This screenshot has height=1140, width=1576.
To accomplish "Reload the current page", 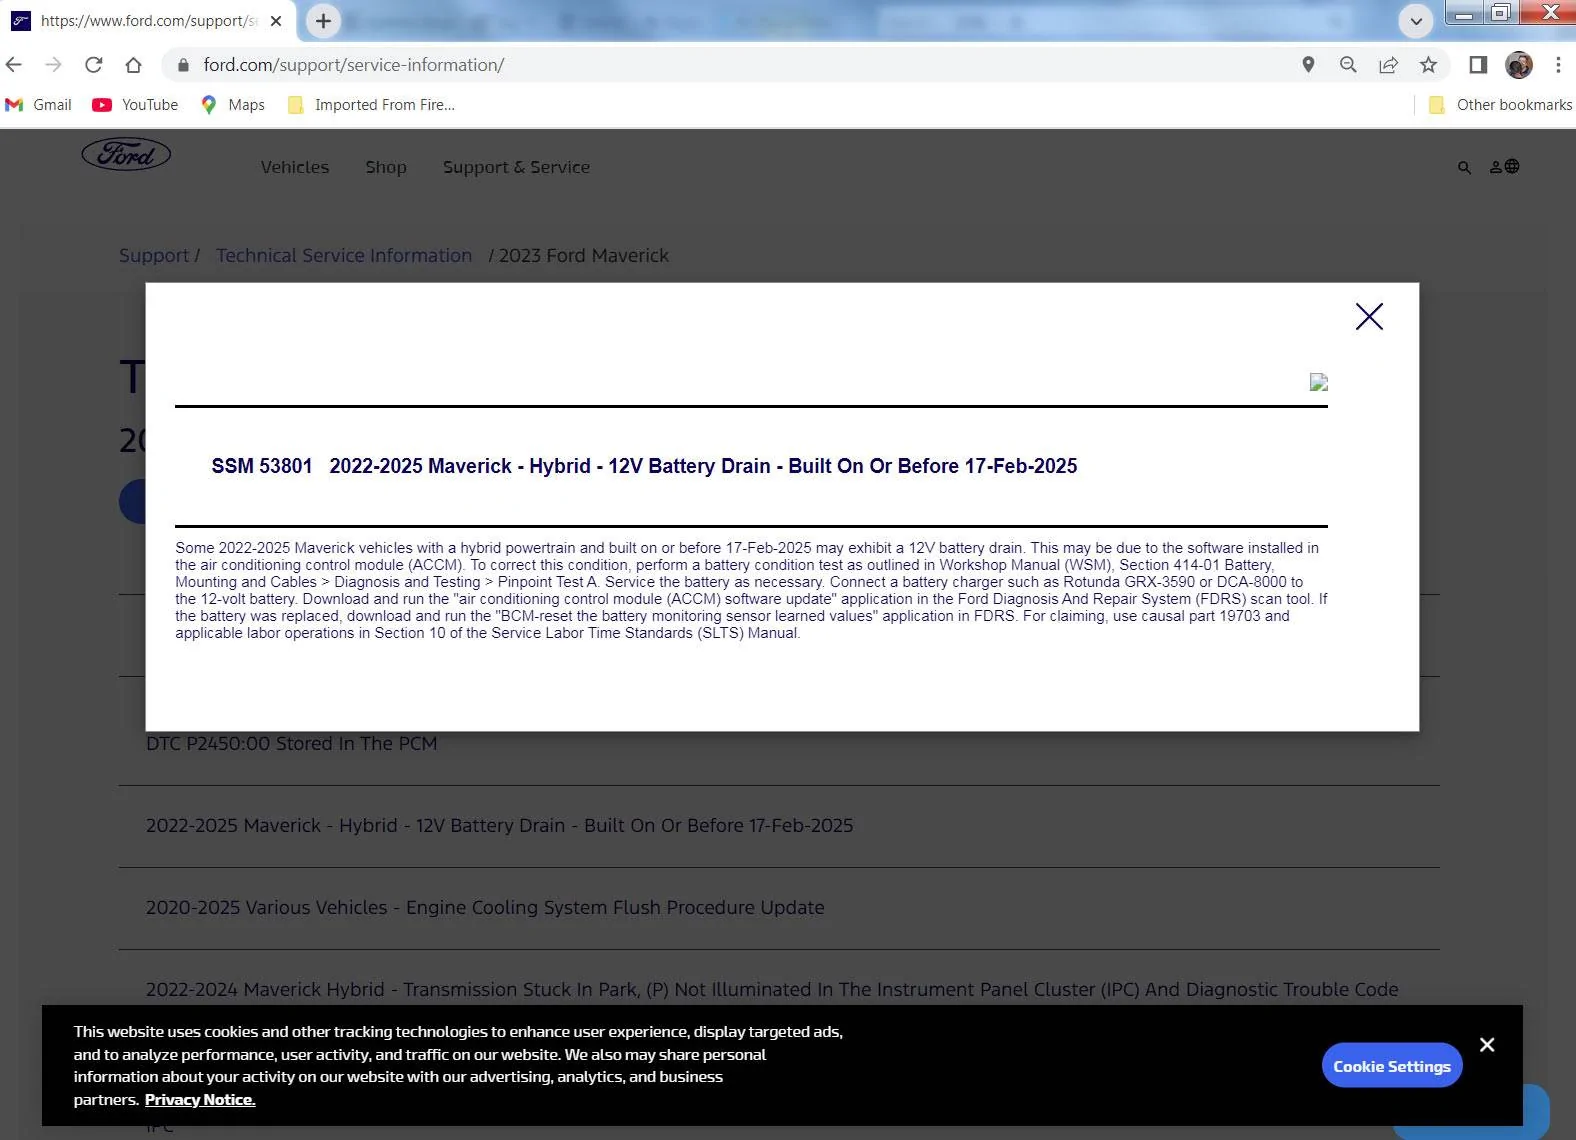I will click(94, 65).
